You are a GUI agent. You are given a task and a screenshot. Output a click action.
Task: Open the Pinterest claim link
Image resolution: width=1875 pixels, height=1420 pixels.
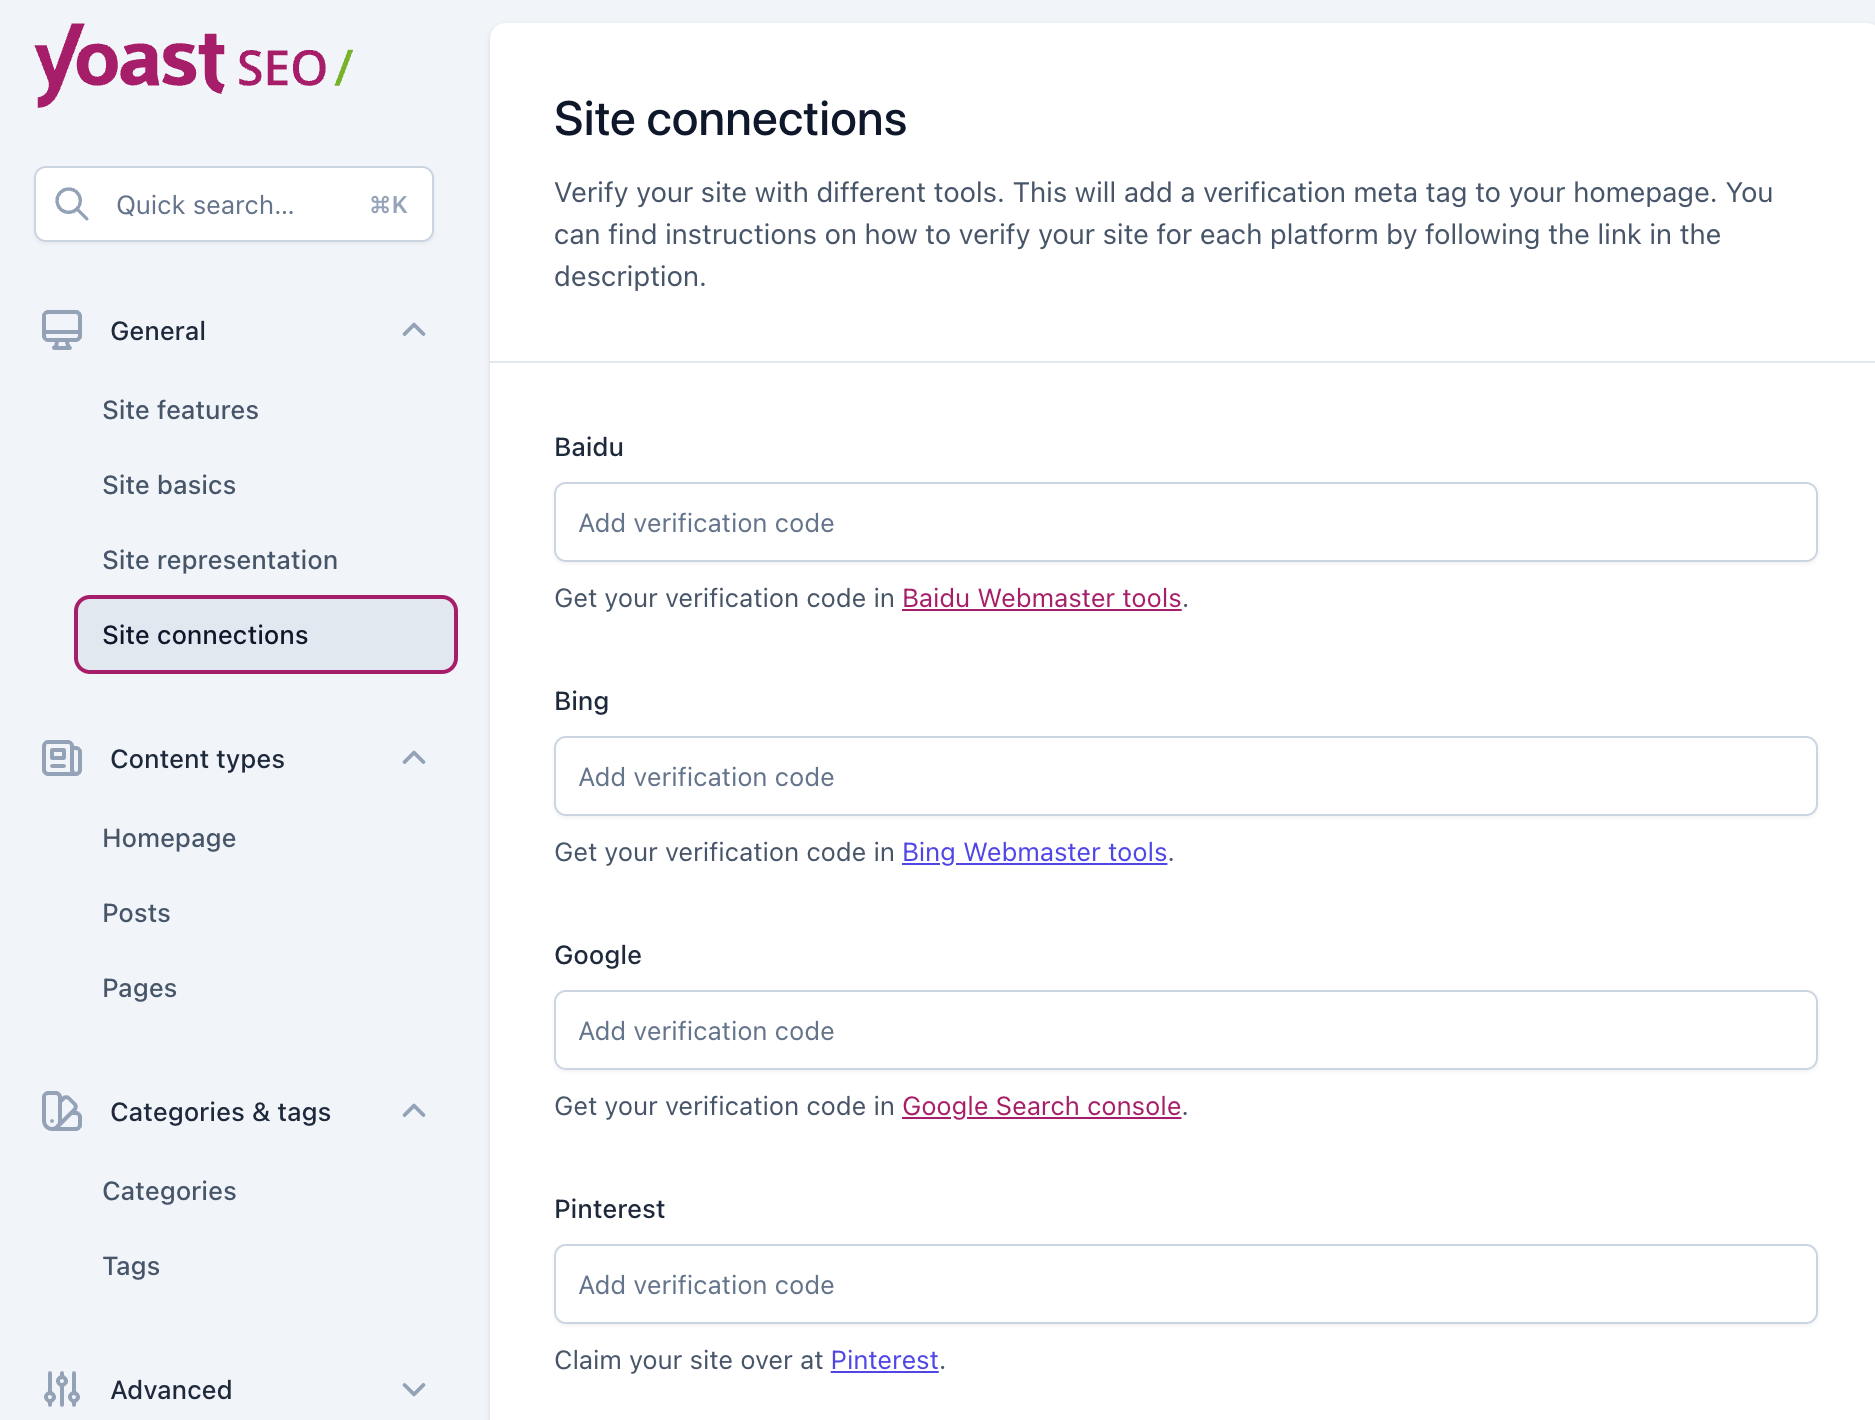884,1360
